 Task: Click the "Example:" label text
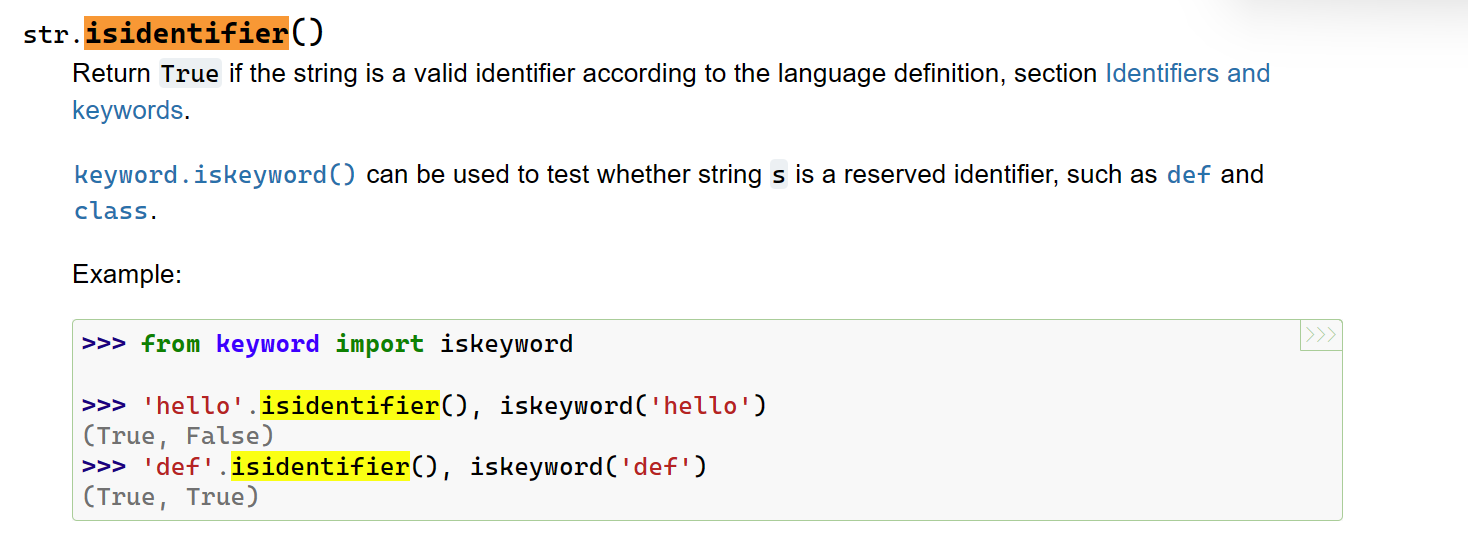(x=126, y=274)
